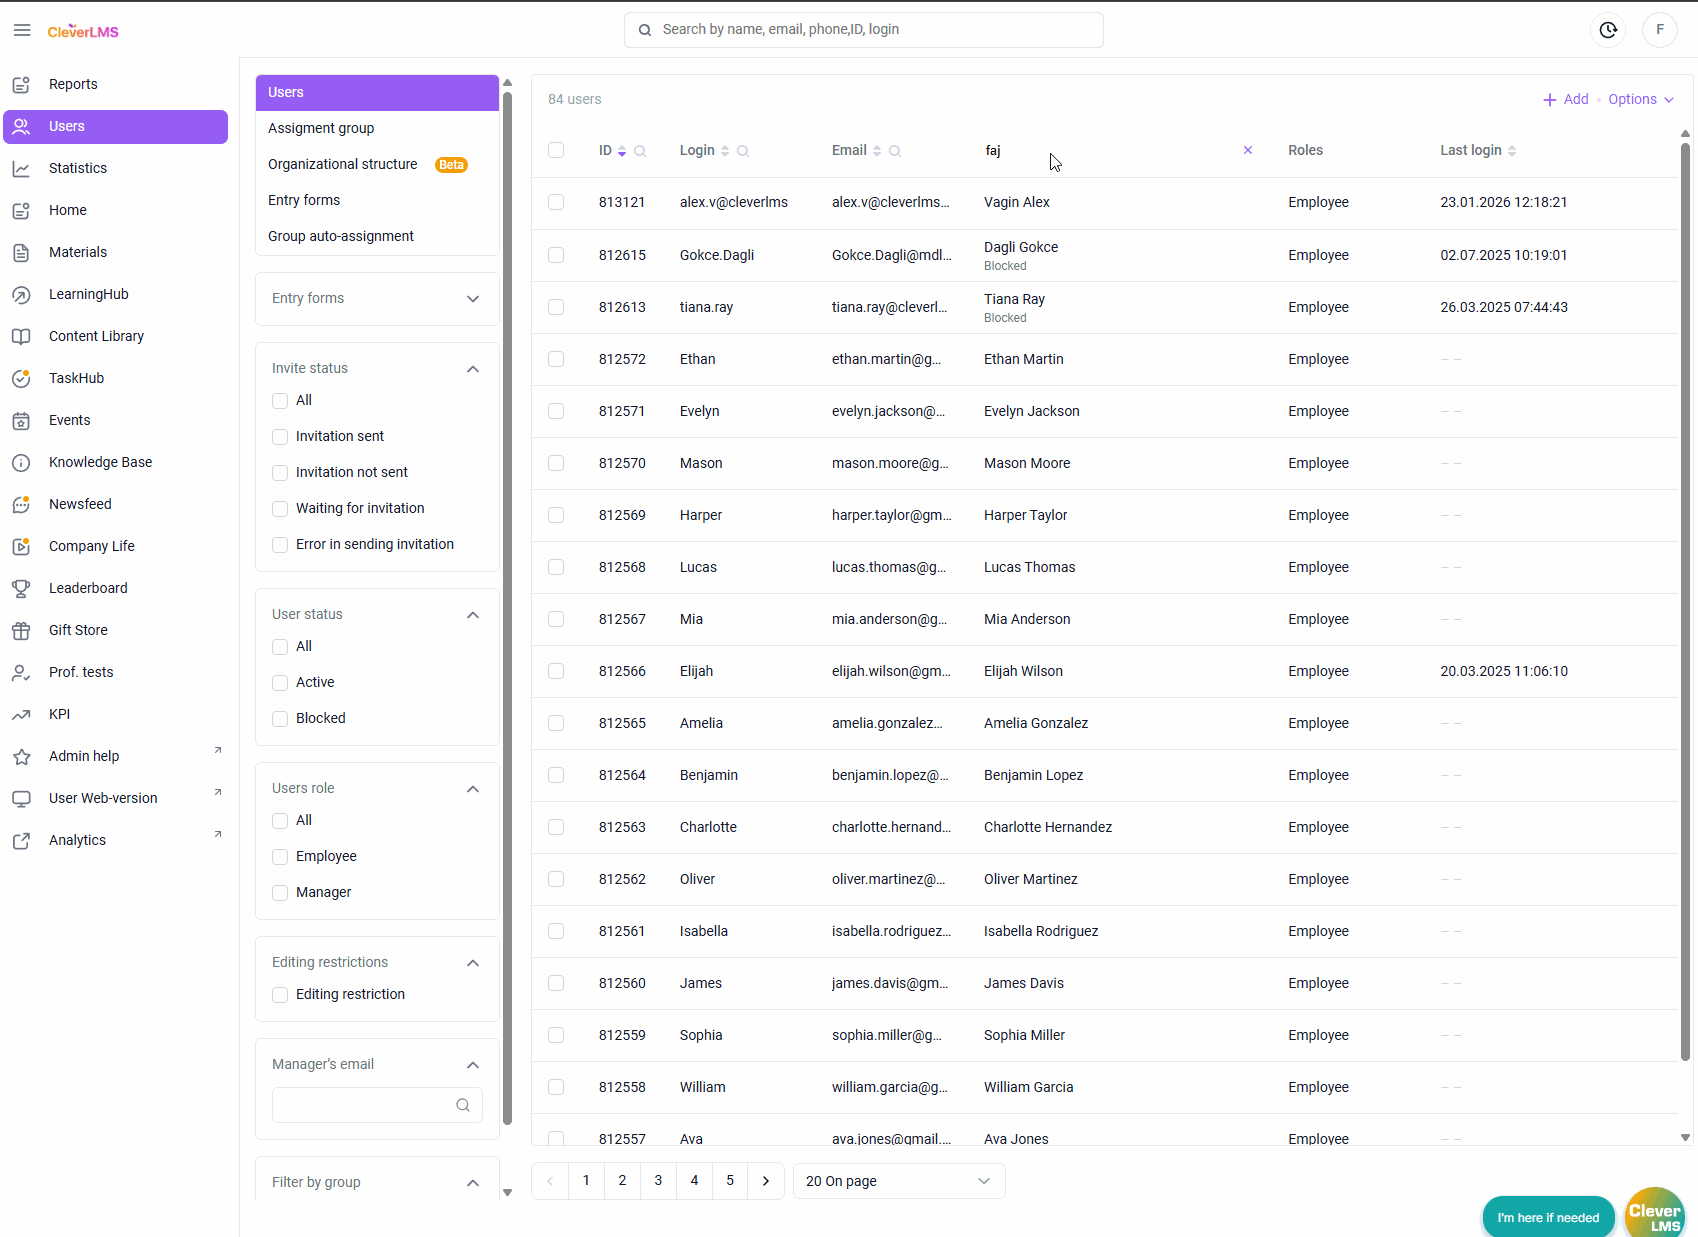Viewport: 1698px width, 1237px height.
Task: Open the hamburger menu icon
Action: click(22, 30)
